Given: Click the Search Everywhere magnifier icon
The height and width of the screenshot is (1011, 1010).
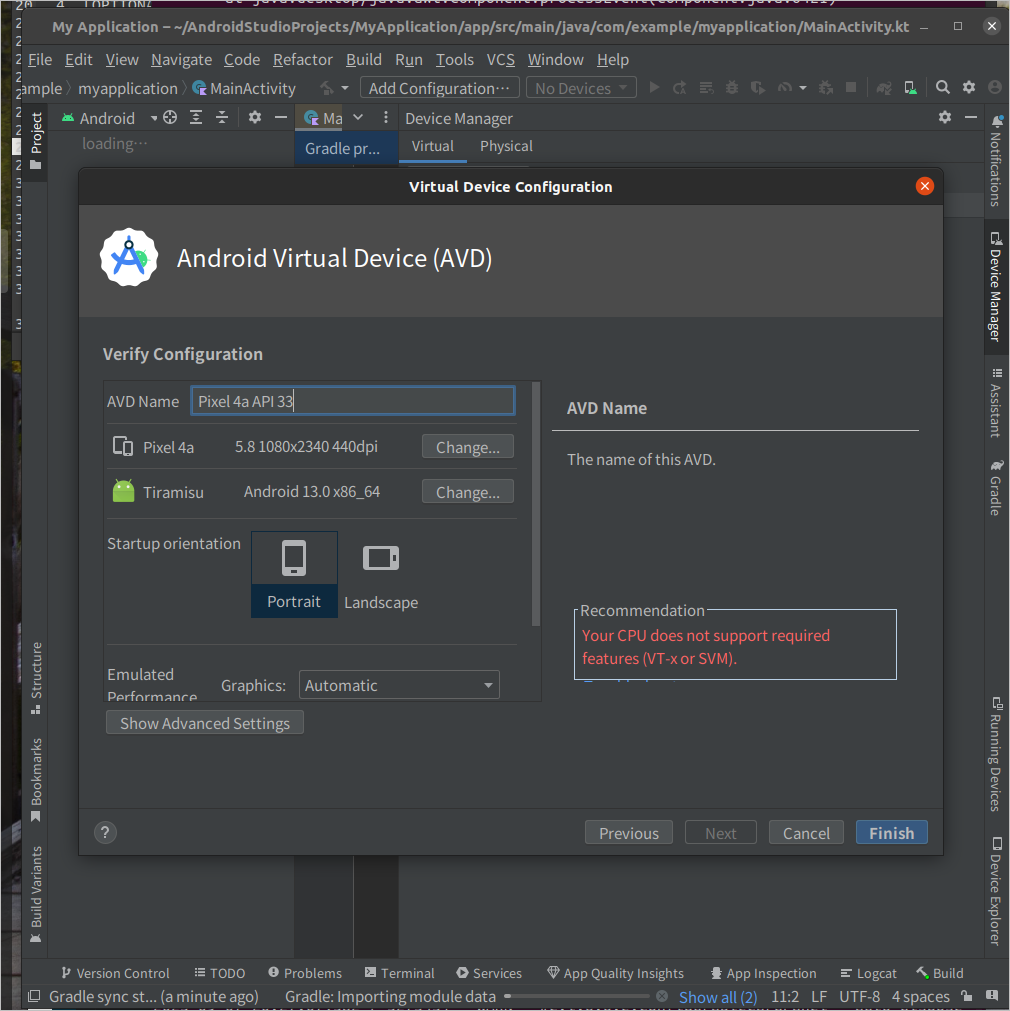Looking at the screenshot, I should [x=942, y=87].
